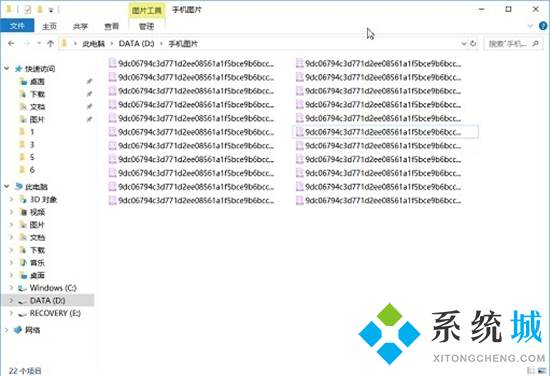This screenshot has height=376, width=550.
Task: Open folder 1 in the navigation pane
Action: click(x=32, y=132)
